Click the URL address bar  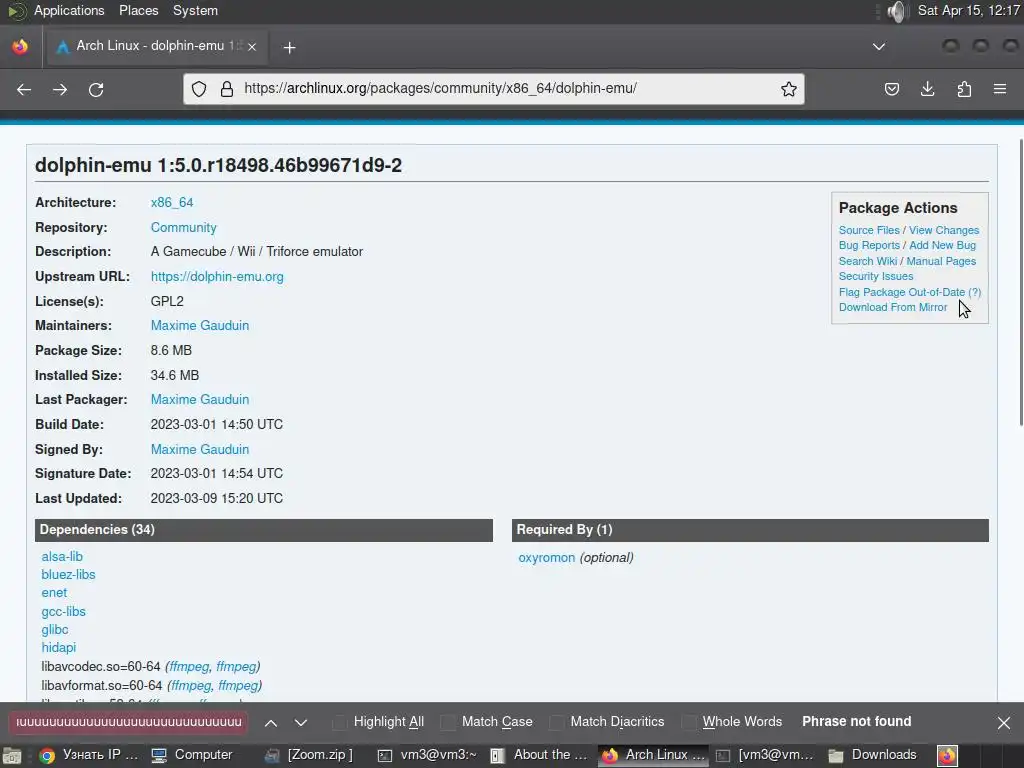click(494, 89)
